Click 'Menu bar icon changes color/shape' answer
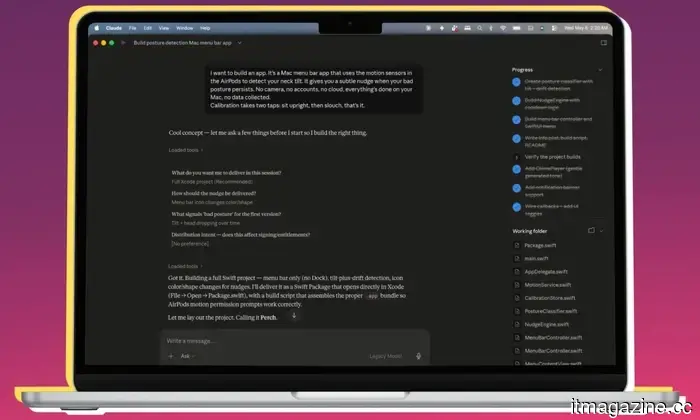This screenshot has height=420, width=700. coord(212,203)
